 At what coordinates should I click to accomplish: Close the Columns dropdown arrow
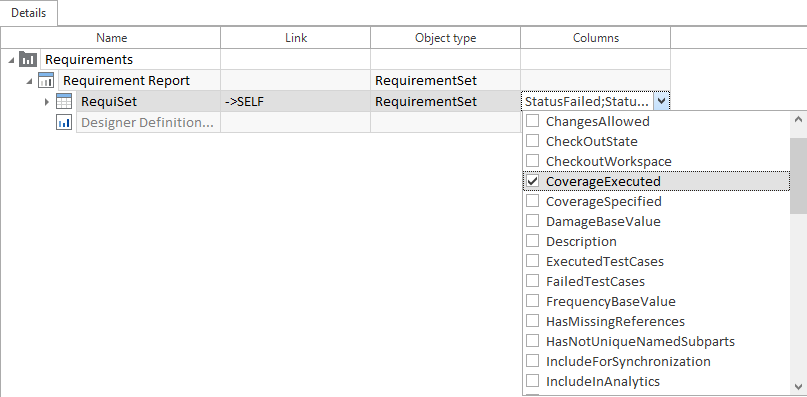[661, 102]
